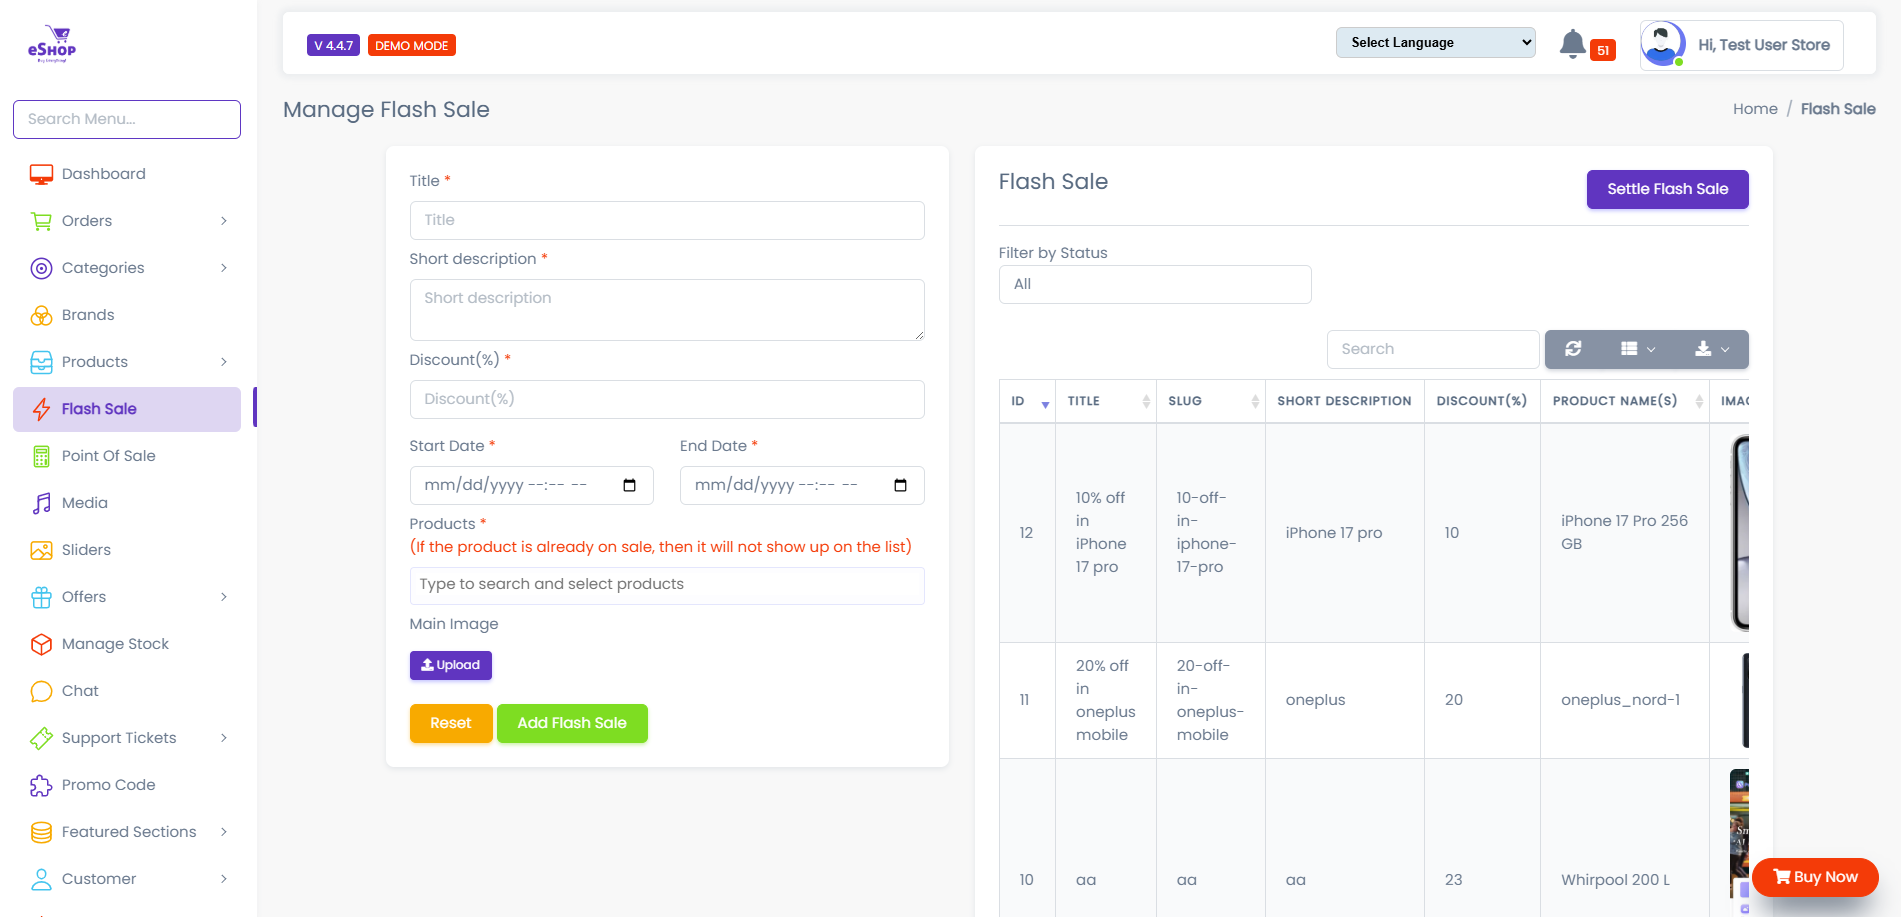Screen dimensions: 1901x917
Task: Upload a main image
Action: pos(450,665)
